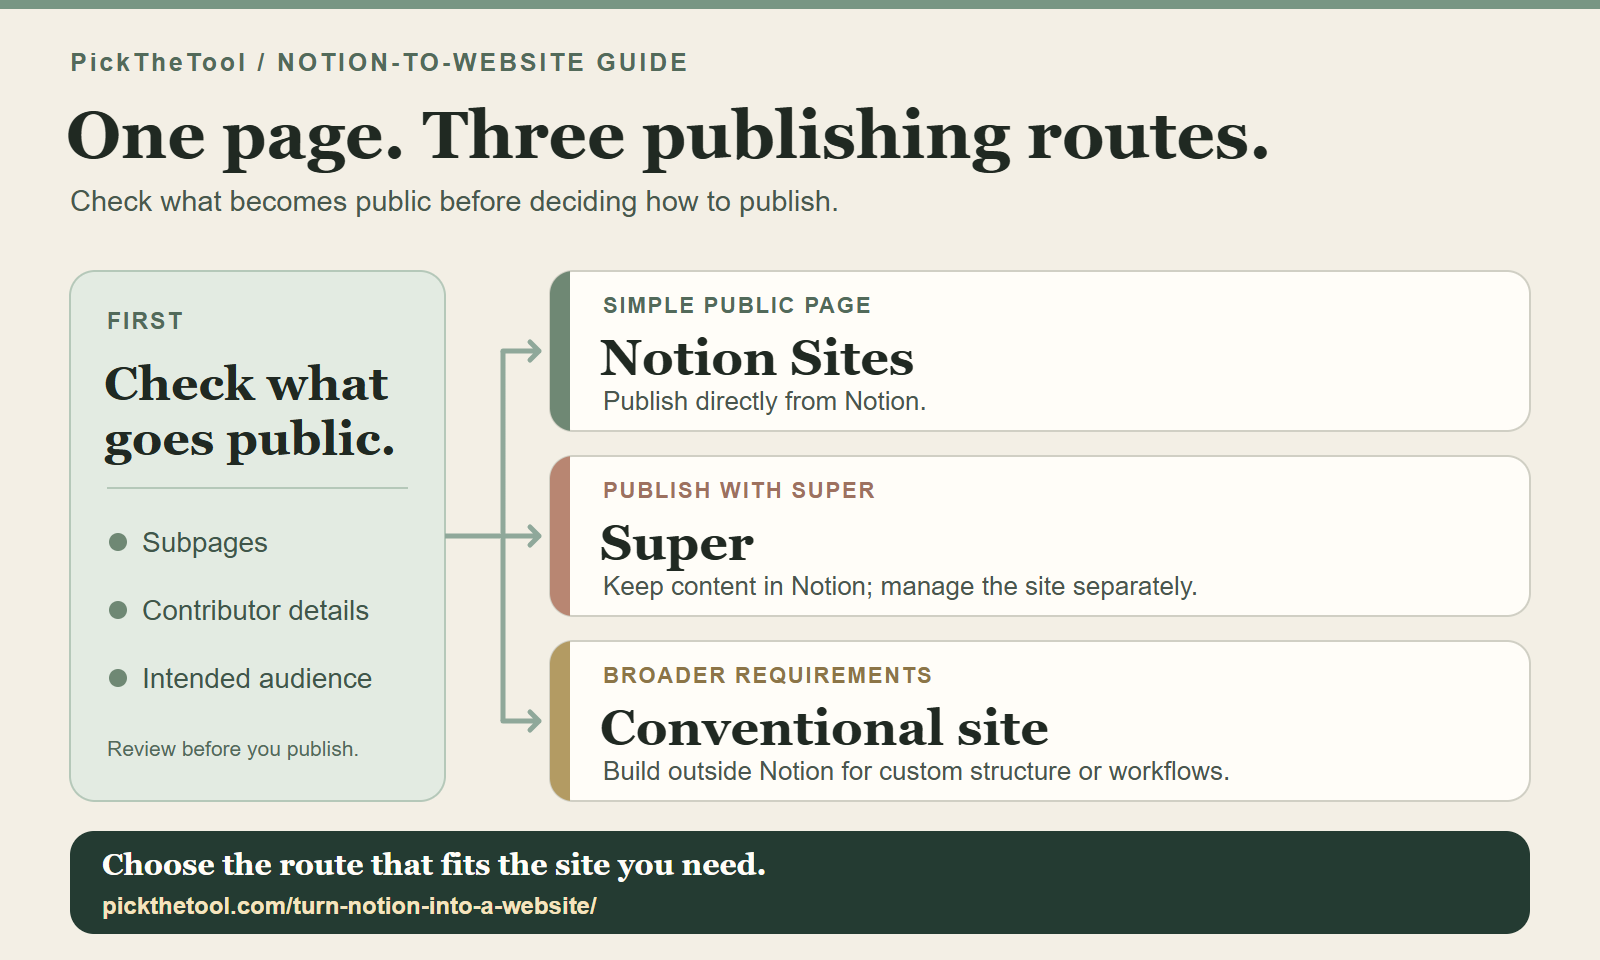Screen dimensions: 1600x960
Task: Click the SIMPLE PUBLIC PAGE label
Action: point(737,305)
